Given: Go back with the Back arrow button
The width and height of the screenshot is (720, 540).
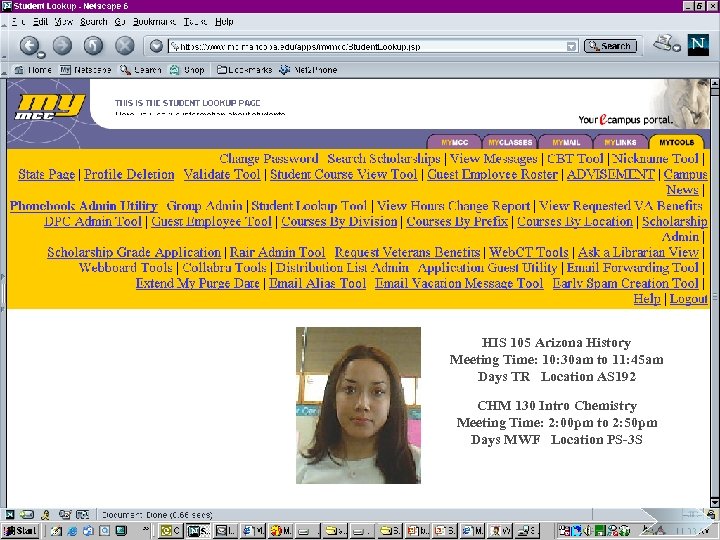Looking at the screenshot, I should 29,45.
